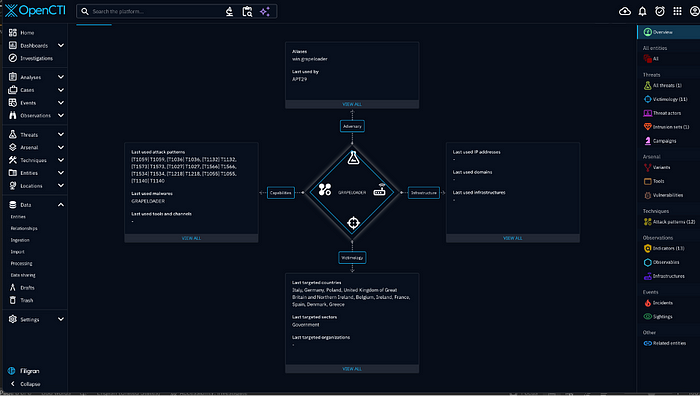This screenshot has height=396, width=700.
Task: Click VIEW ALL in Capabilities card
Action: pos(191,238)
